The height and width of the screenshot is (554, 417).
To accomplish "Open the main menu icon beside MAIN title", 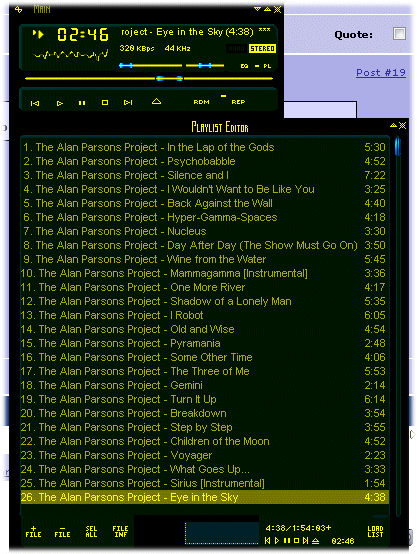I will pos(18,10).
